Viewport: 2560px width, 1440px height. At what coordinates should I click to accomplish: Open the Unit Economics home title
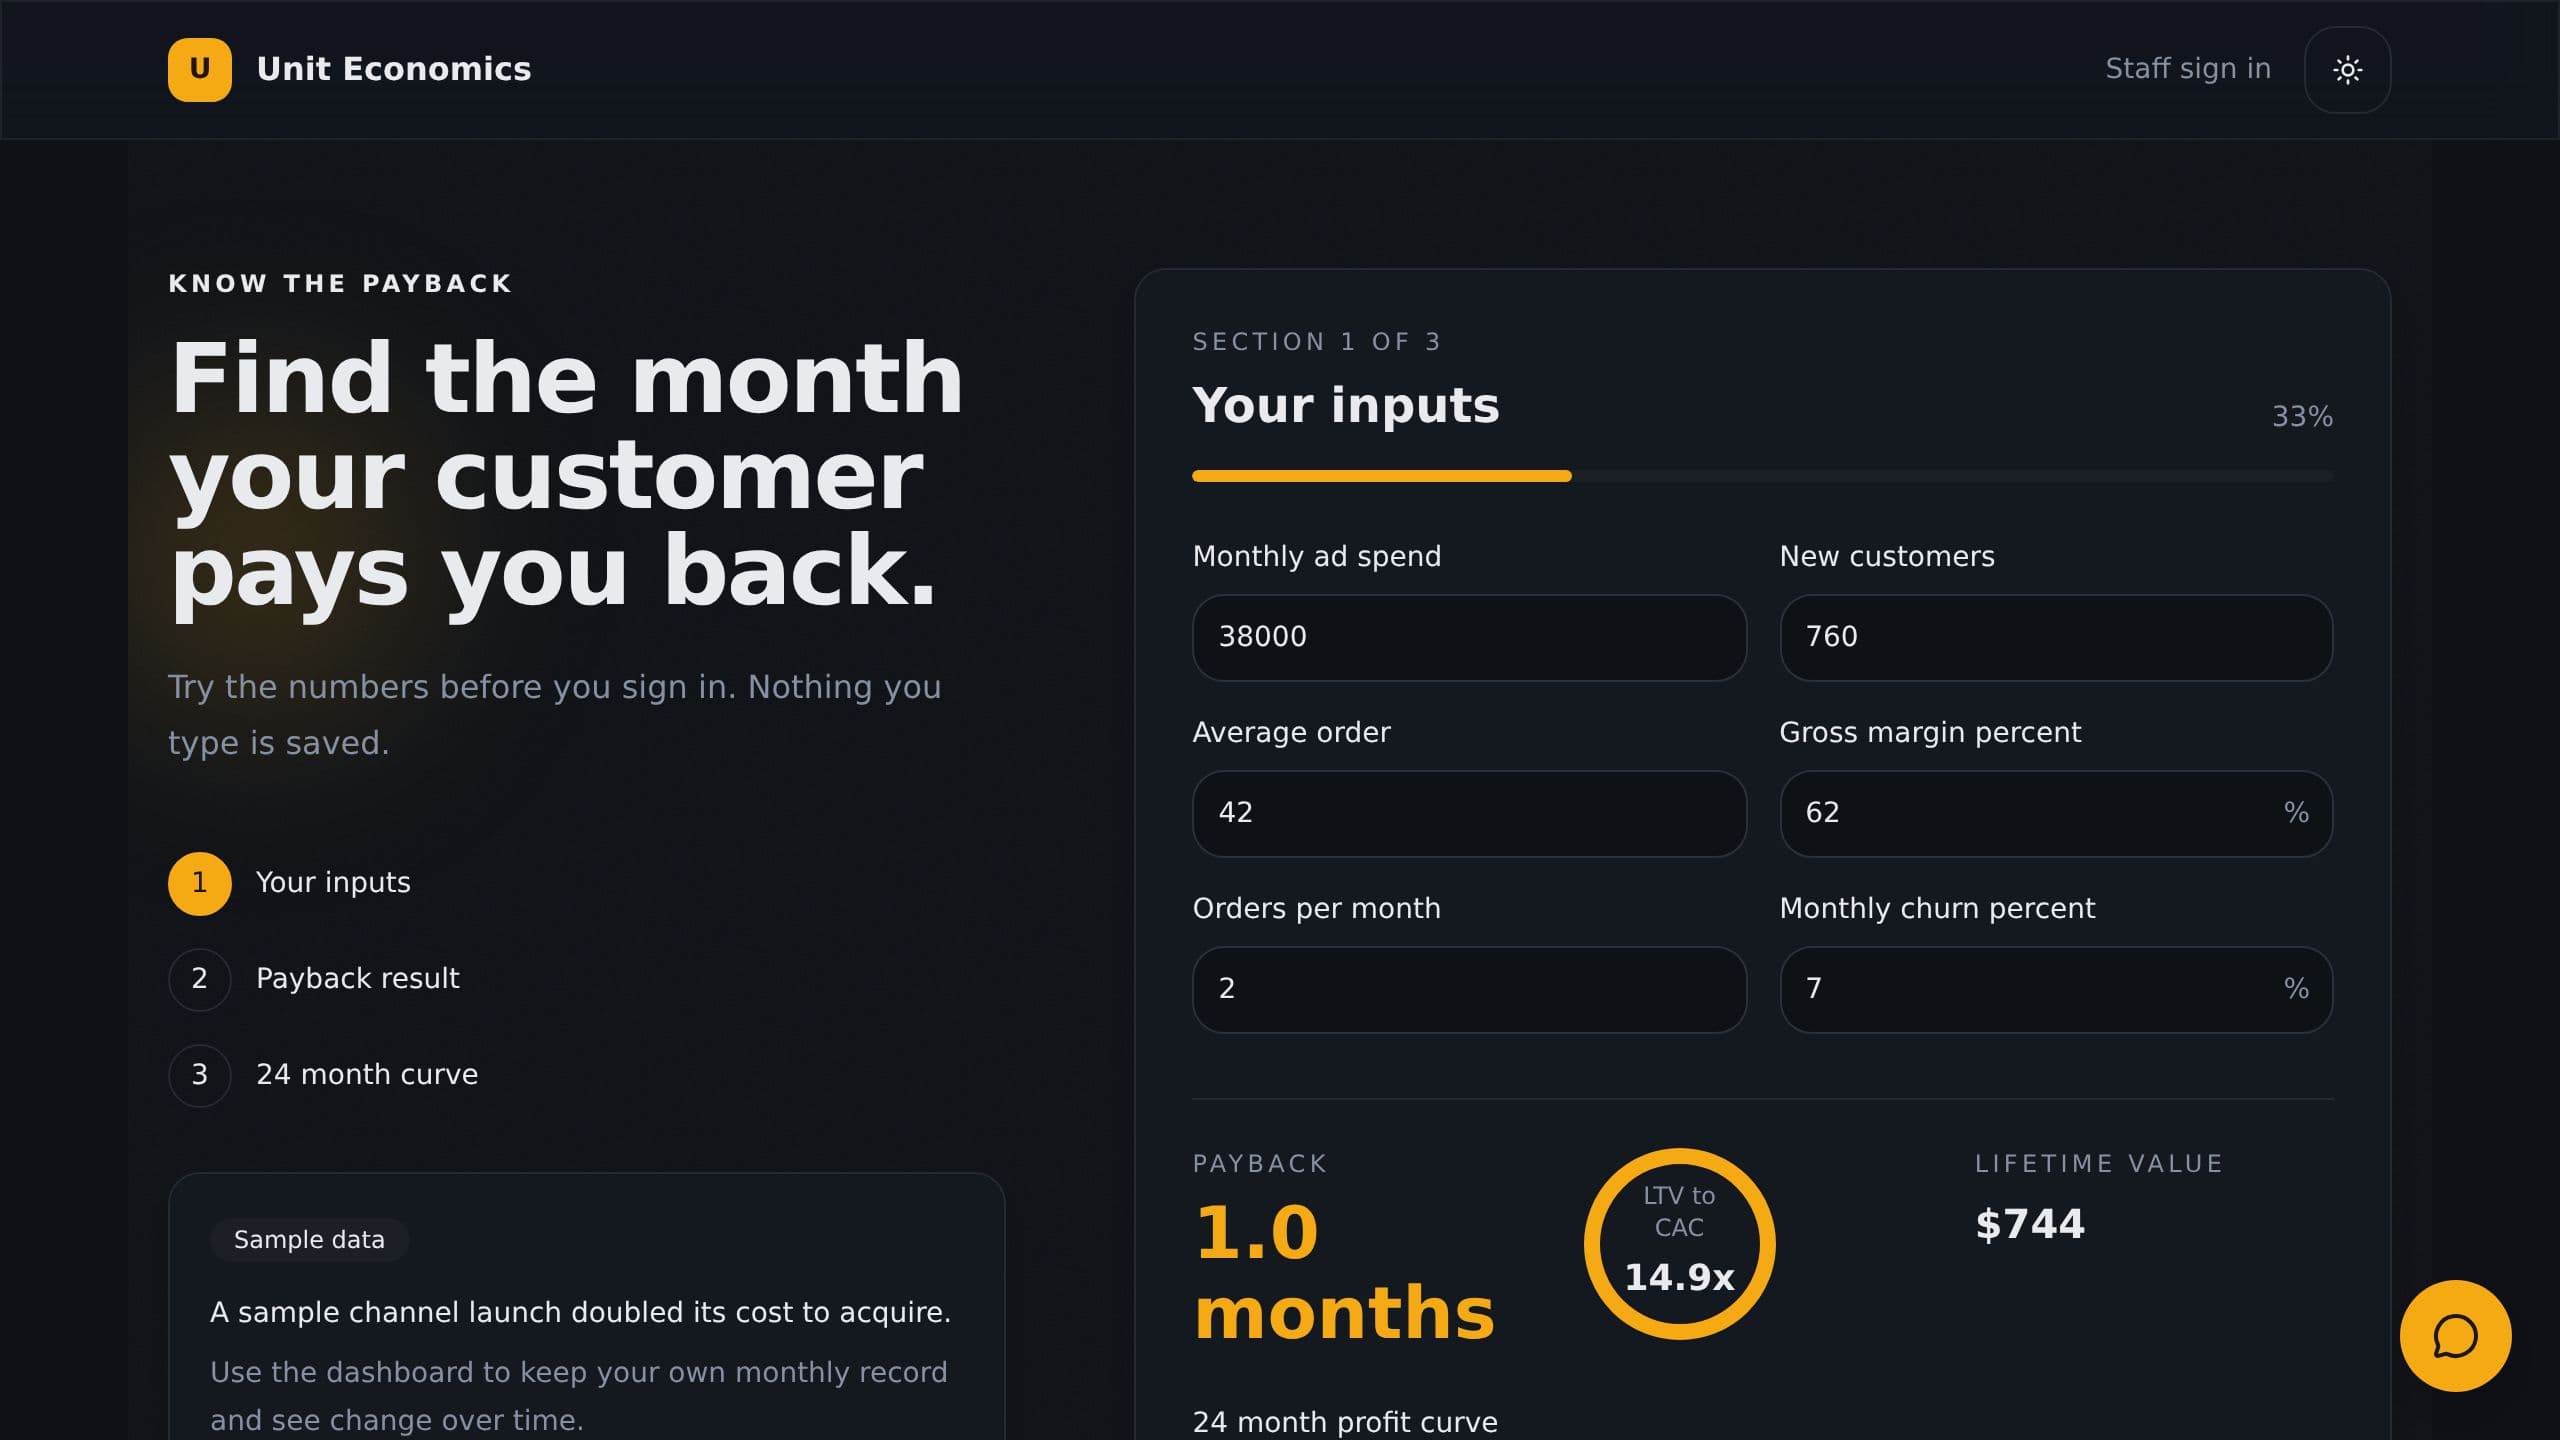[x=394, y=69]
